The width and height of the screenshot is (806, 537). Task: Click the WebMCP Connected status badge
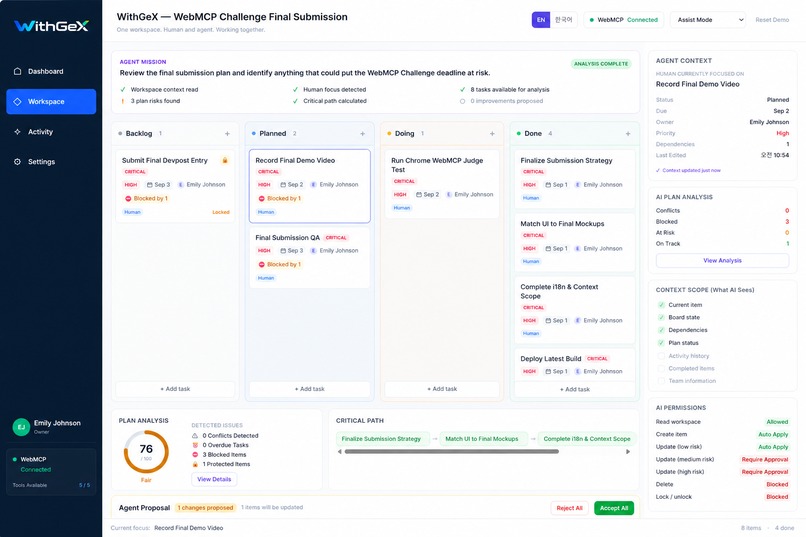click(x=624, y=20)
